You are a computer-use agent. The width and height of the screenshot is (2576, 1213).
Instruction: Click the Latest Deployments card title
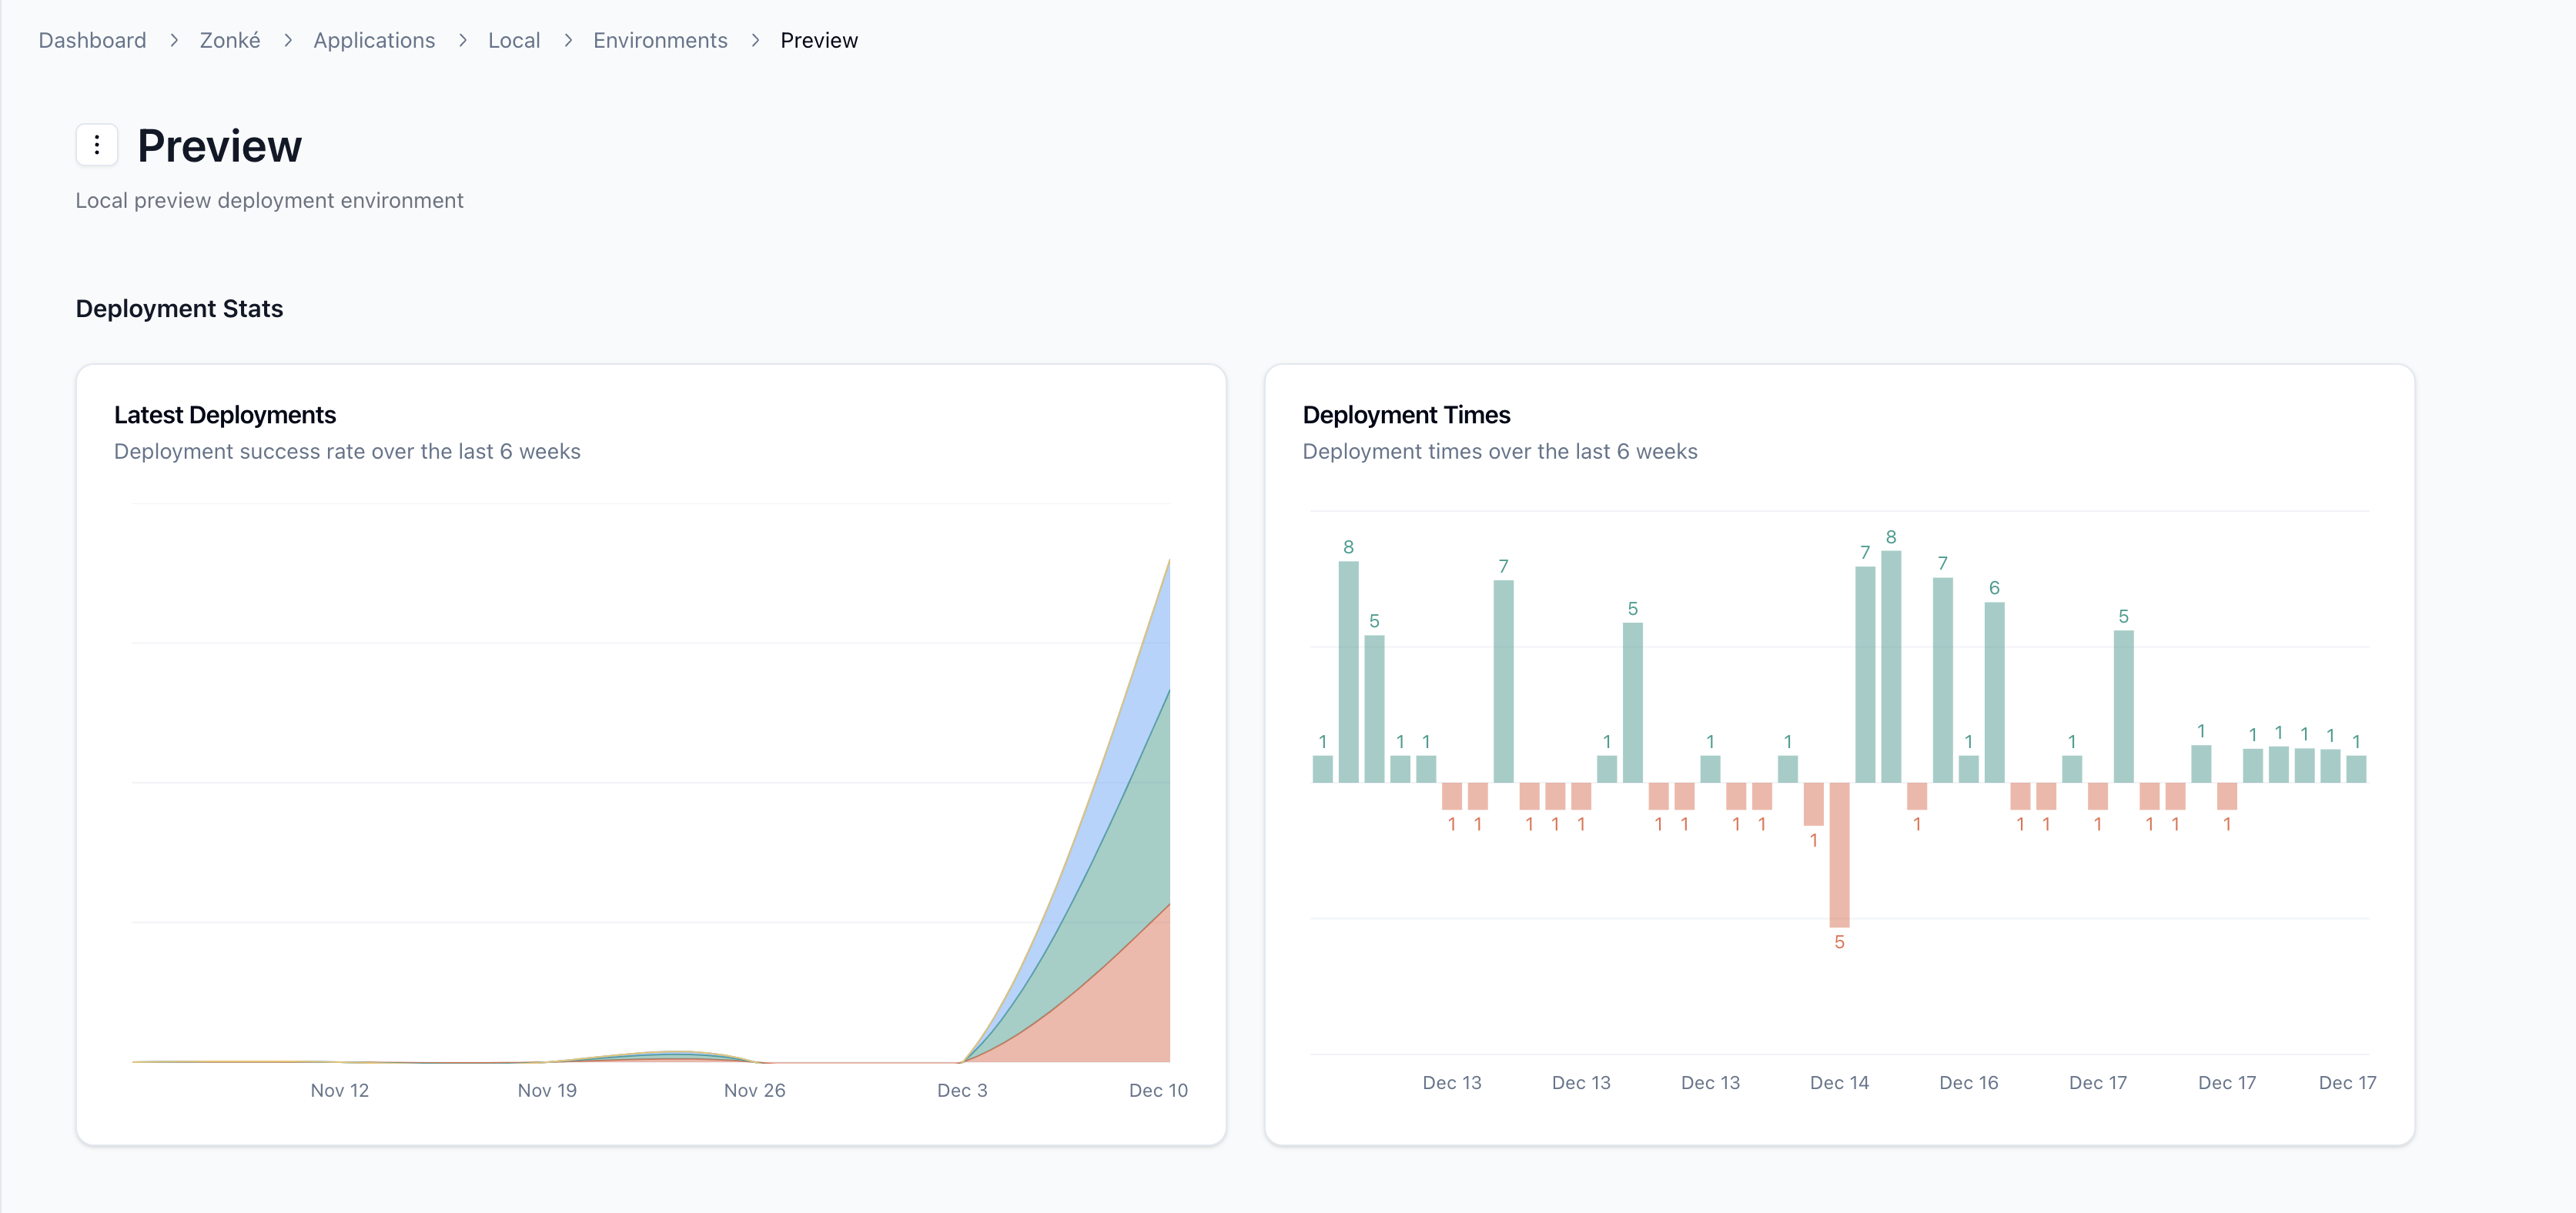click(224, 414)
